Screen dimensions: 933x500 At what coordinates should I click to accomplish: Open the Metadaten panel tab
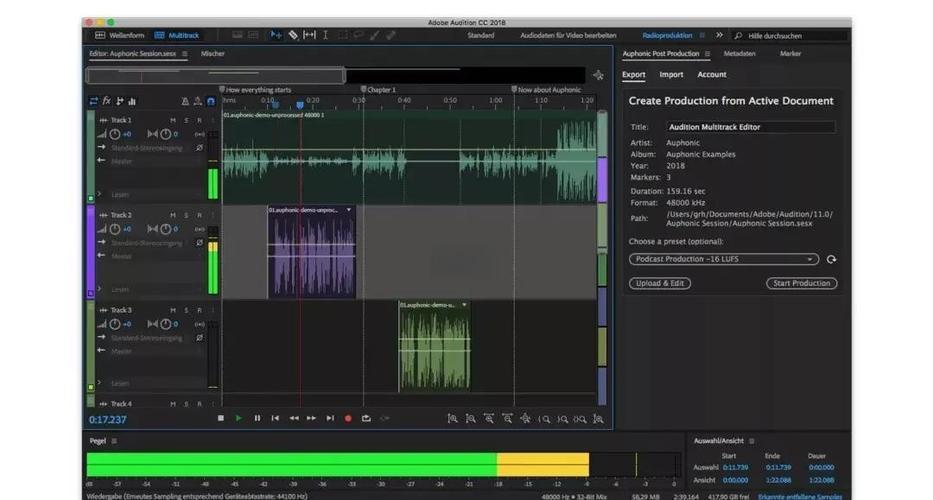point(740,54)
